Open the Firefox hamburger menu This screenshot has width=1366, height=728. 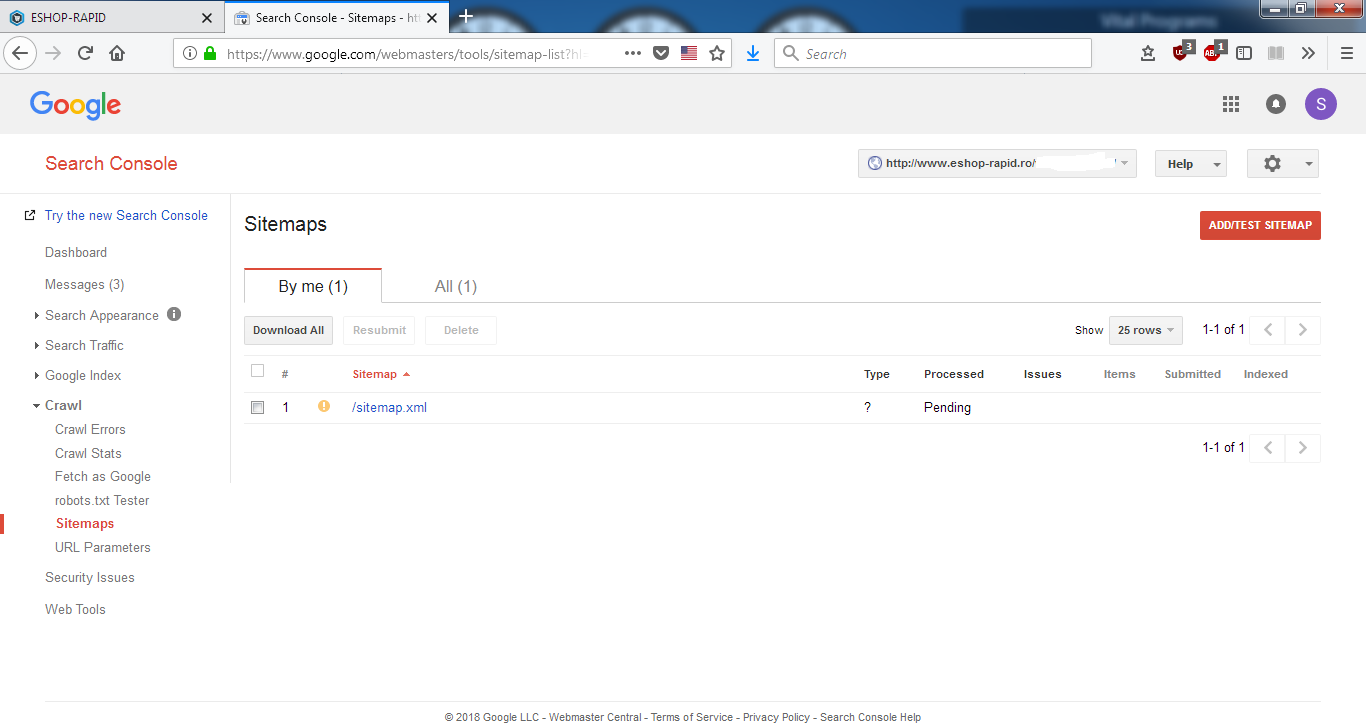coord(1347,54)
